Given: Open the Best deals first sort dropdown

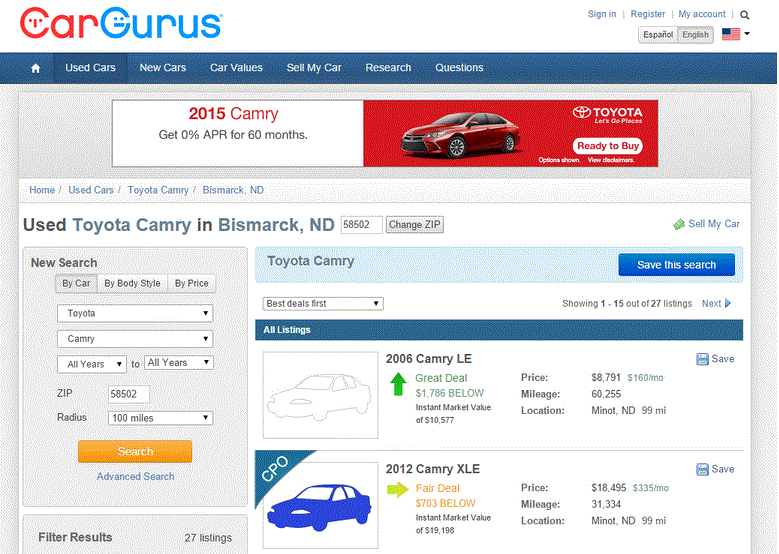Looking at the screenshot, I should coord(323,304).
